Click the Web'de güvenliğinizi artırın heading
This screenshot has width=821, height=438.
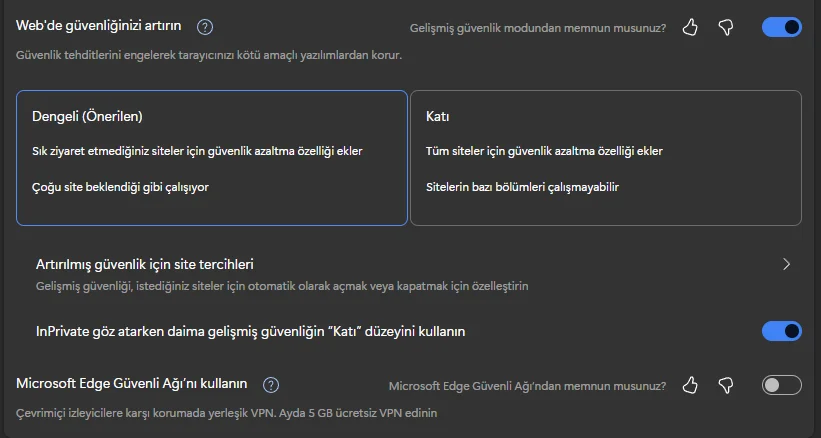point(100,27)
